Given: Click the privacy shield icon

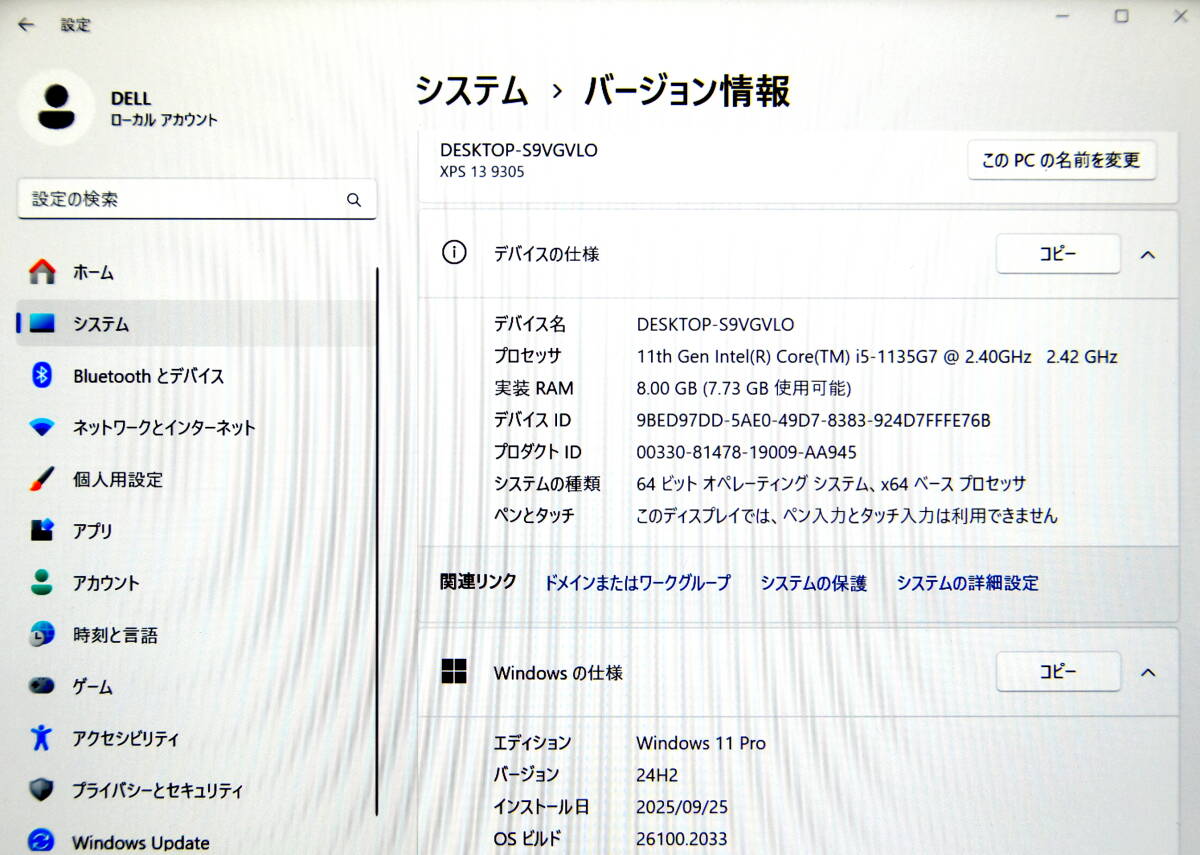Looking at the screenshot, I should tap(41, 790).
